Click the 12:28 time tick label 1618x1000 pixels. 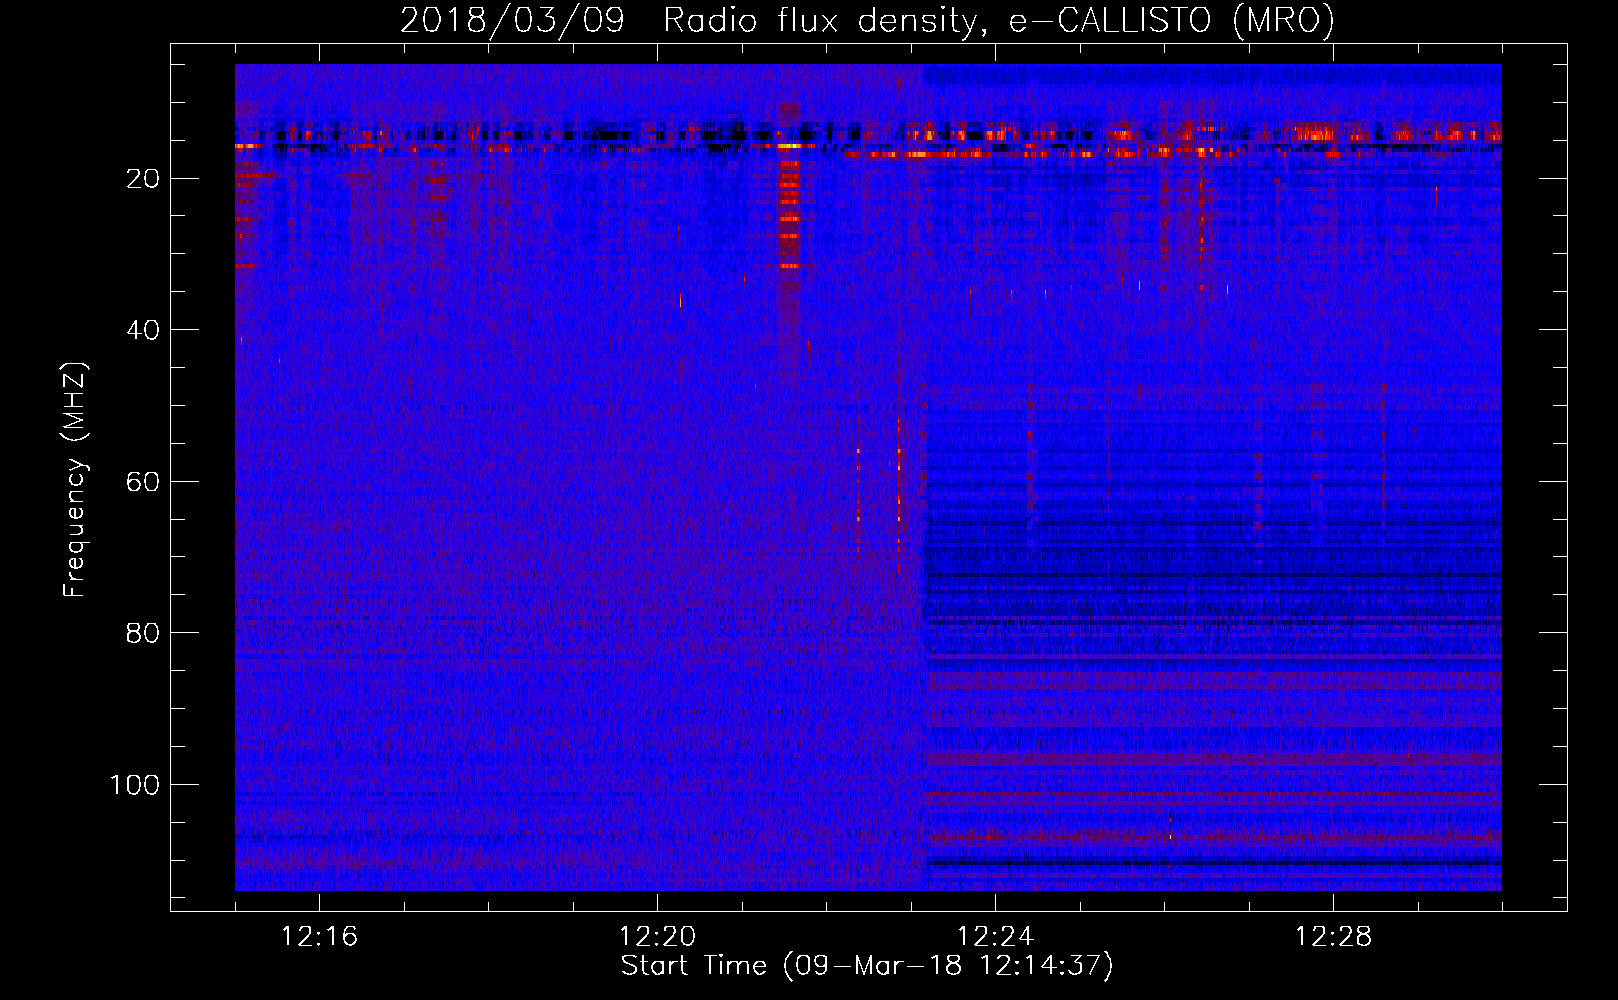1333,937
